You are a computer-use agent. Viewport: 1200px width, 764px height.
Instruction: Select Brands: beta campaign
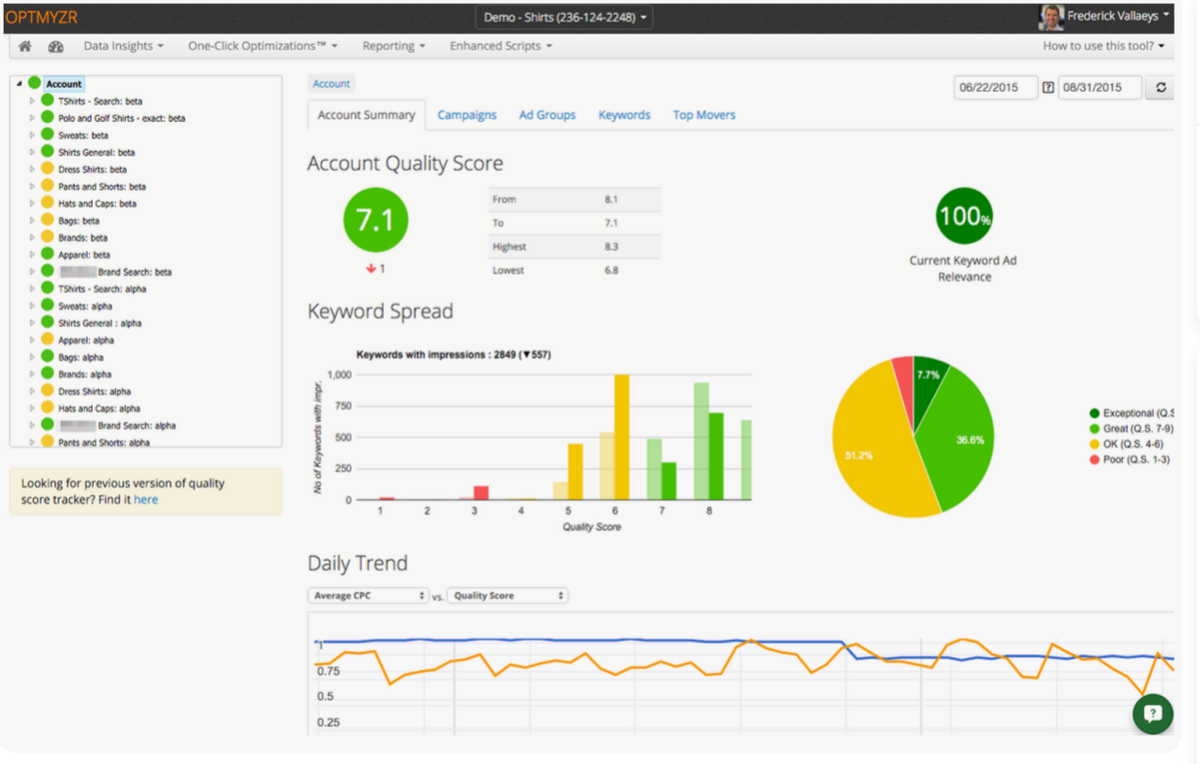(x=82, y=238)
